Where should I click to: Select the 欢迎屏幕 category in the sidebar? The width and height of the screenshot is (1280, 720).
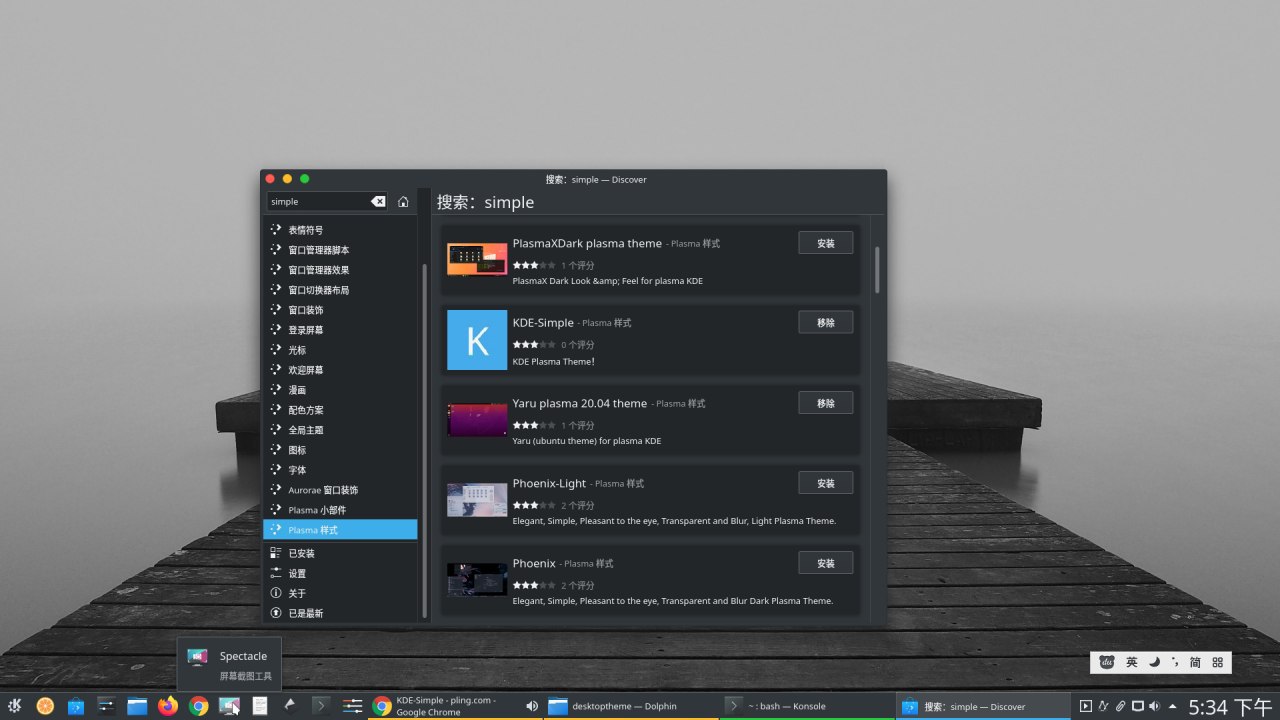coord(340,370)
